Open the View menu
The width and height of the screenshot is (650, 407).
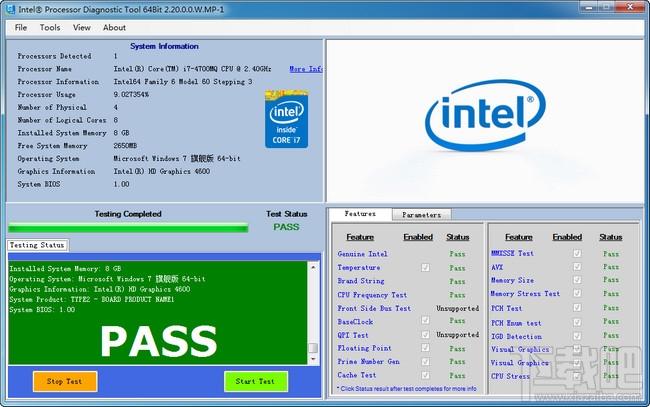coord(82,27)
